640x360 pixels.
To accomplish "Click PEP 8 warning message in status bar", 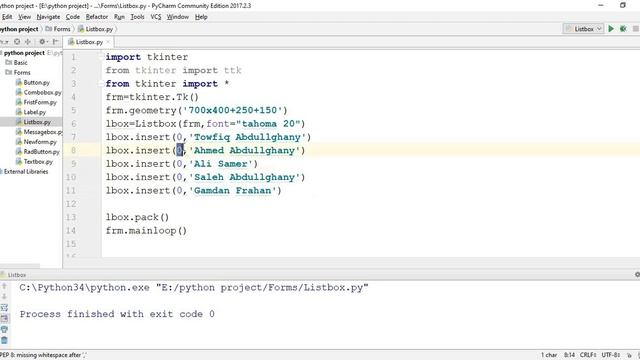I will tap(43, 355).
